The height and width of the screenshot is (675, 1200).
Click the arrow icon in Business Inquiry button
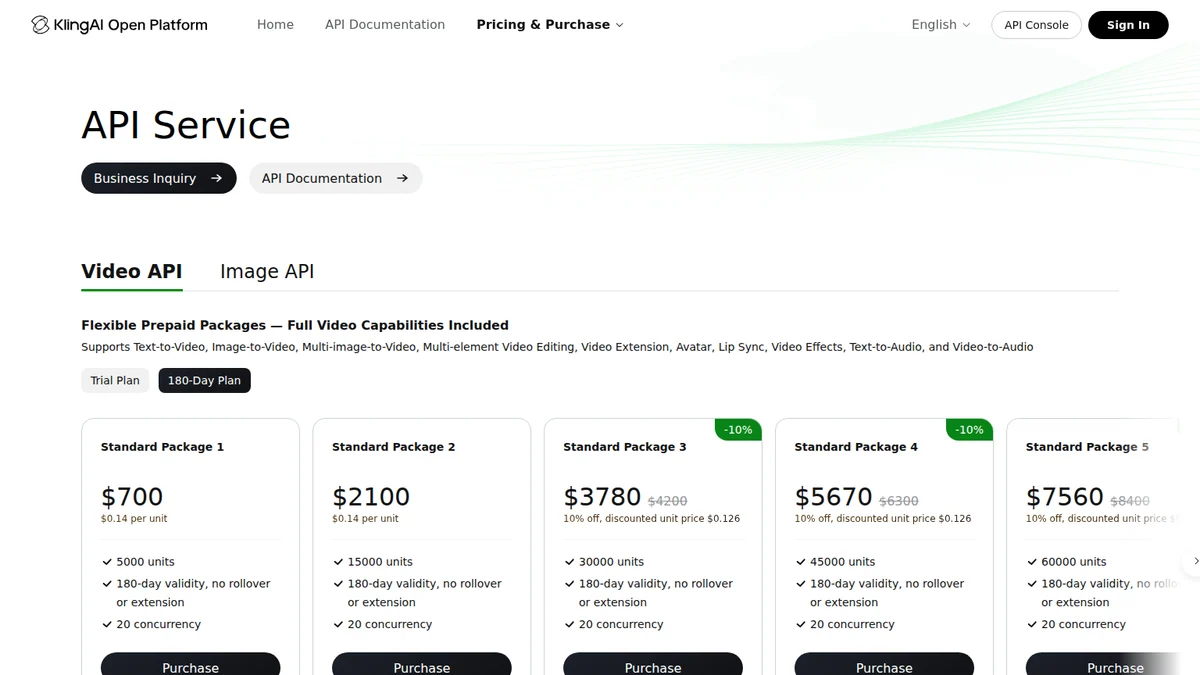[216, 178]
